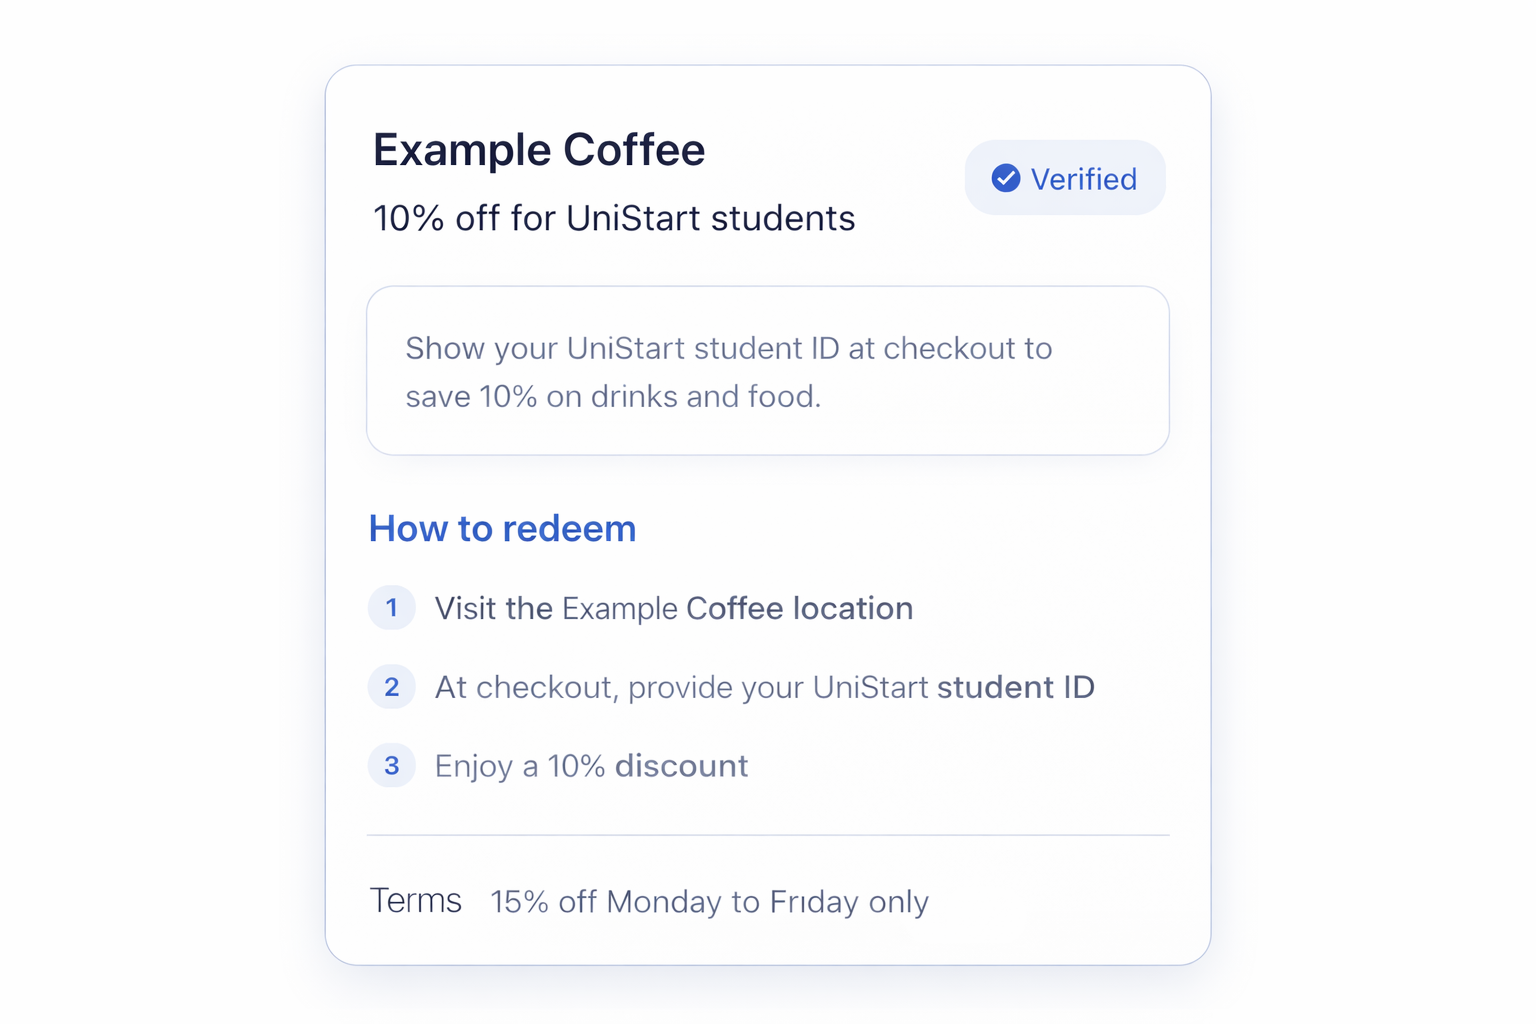Click the step 1 number badge

point(392,607)
